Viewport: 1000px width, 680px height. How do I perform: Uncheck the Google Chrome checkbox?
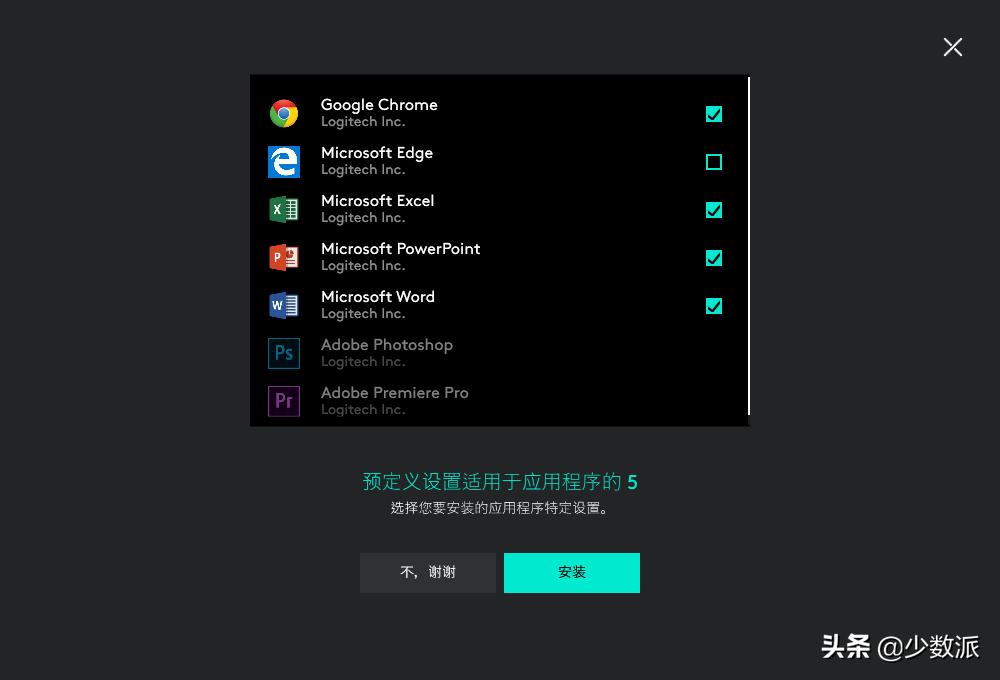point(714,114)
